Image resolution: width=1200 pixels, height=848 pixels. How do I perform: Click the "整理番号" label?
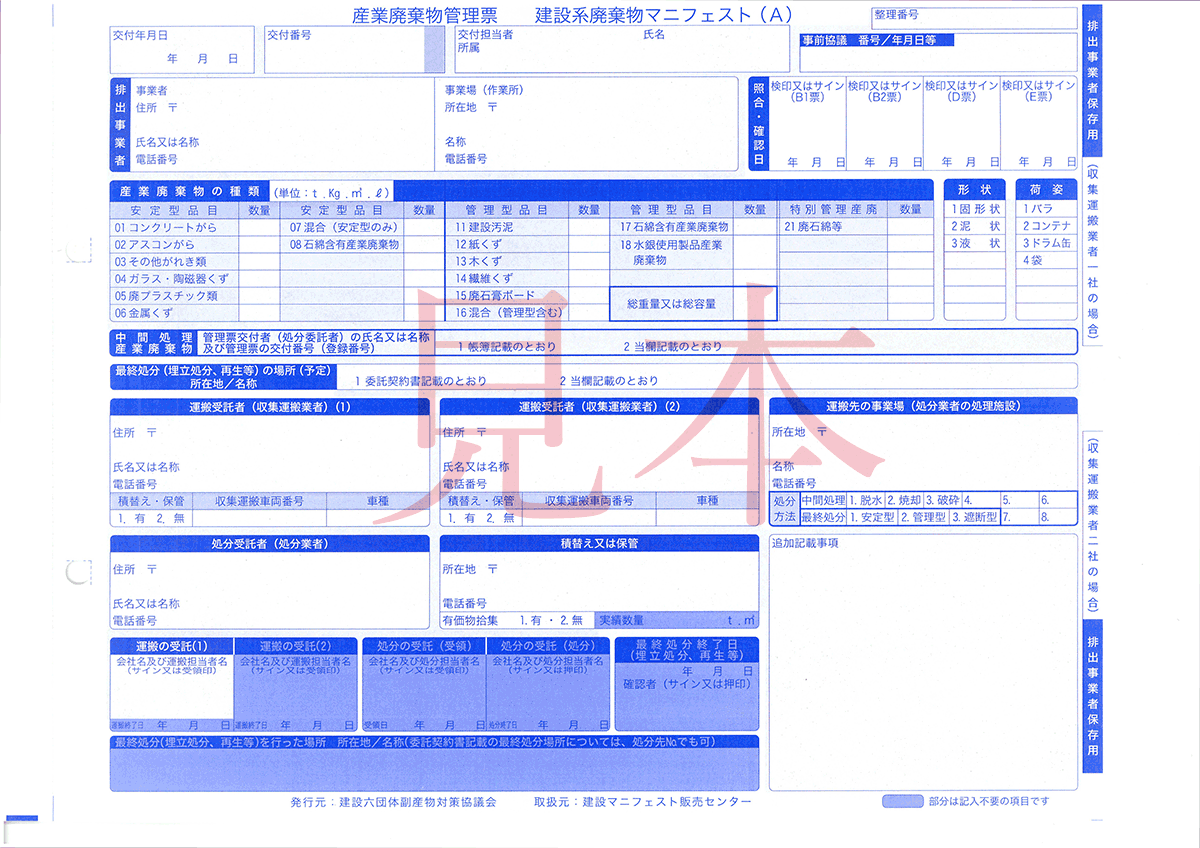[896, 15]
